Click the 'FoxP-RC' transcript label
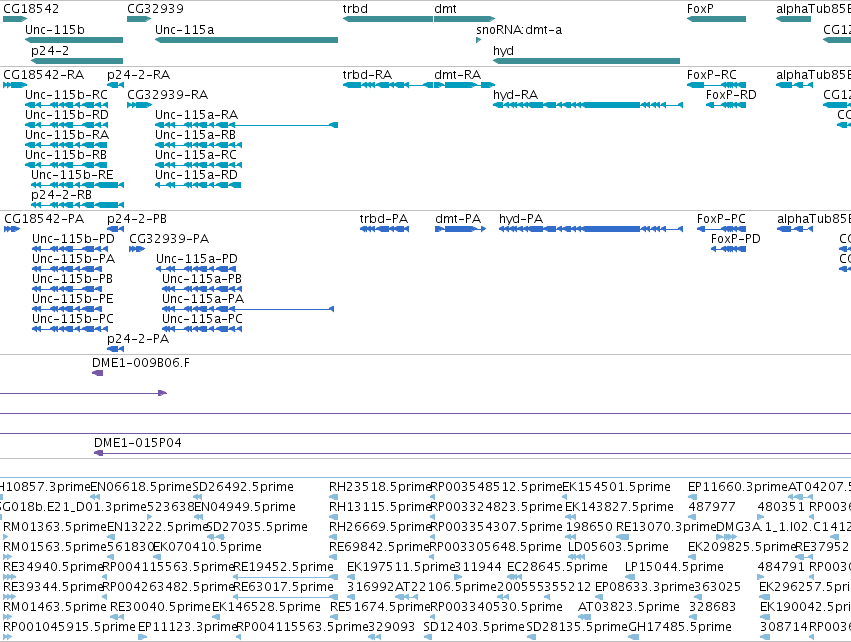851x642 pixels. click(x=712, y=74)
